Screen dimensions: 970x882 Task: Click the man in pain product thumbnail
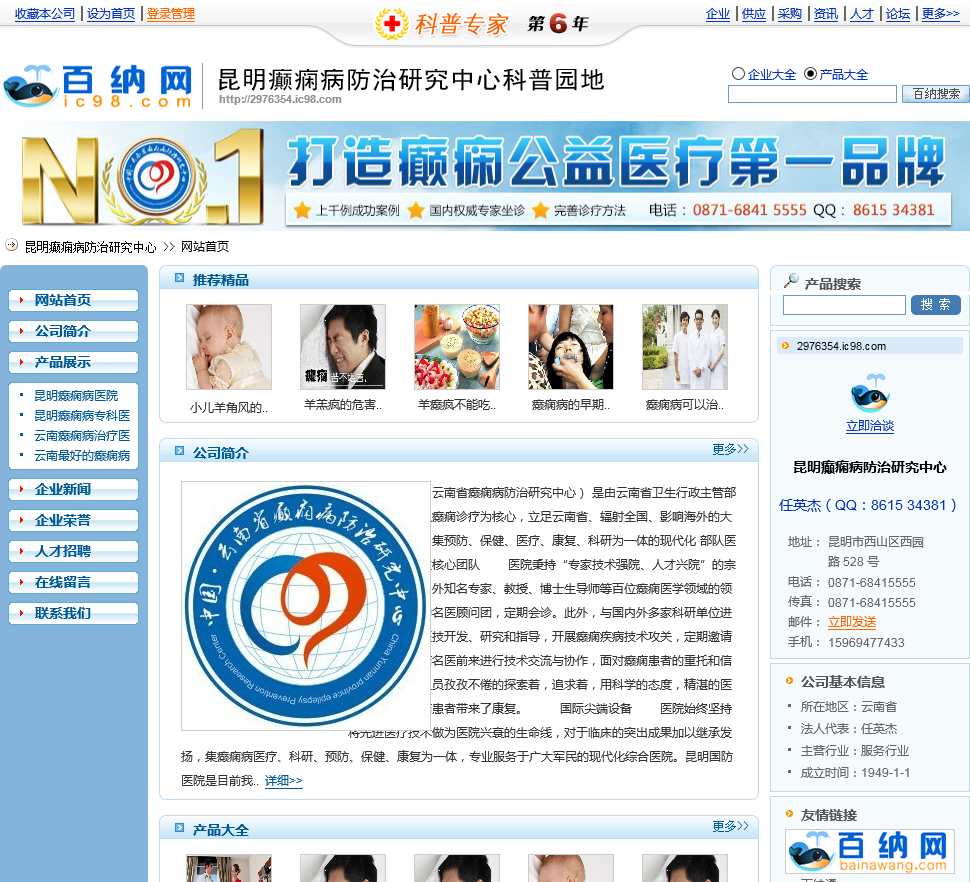pyautogui.click(x=343, y=347)
